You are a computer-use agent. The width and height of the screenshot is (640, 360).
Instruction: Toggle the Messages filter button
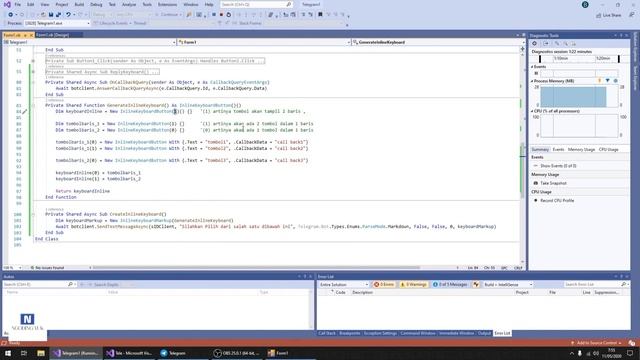pos(450,284)
